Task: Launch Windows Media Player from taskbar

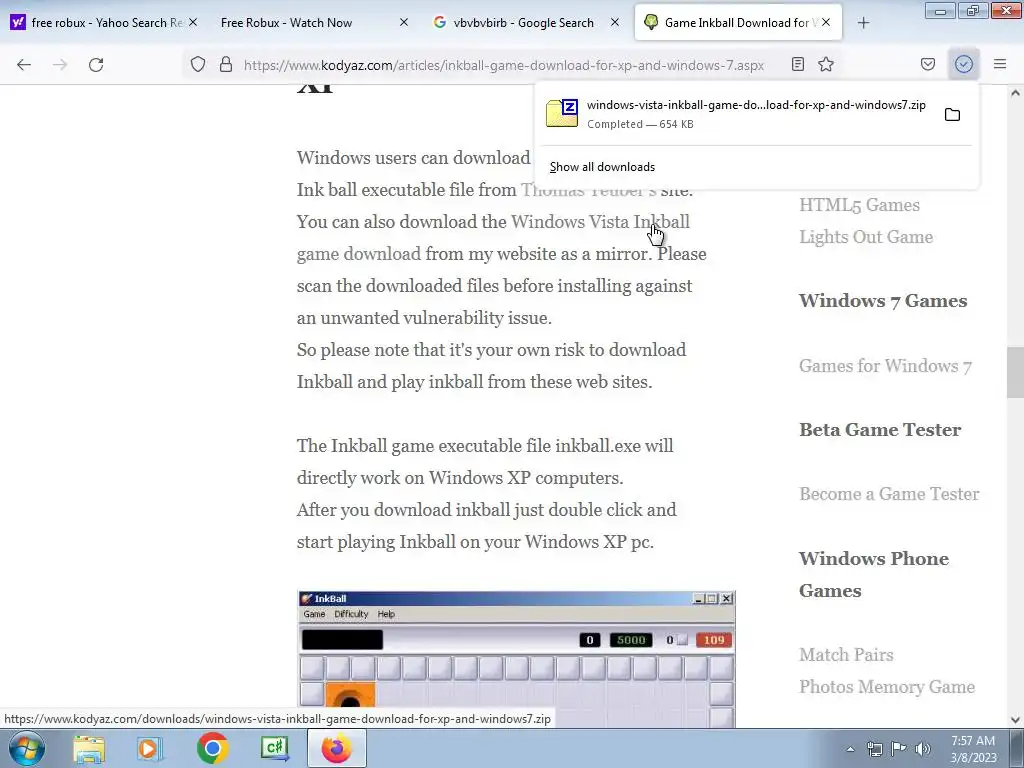Action: [x=150, y=748]
